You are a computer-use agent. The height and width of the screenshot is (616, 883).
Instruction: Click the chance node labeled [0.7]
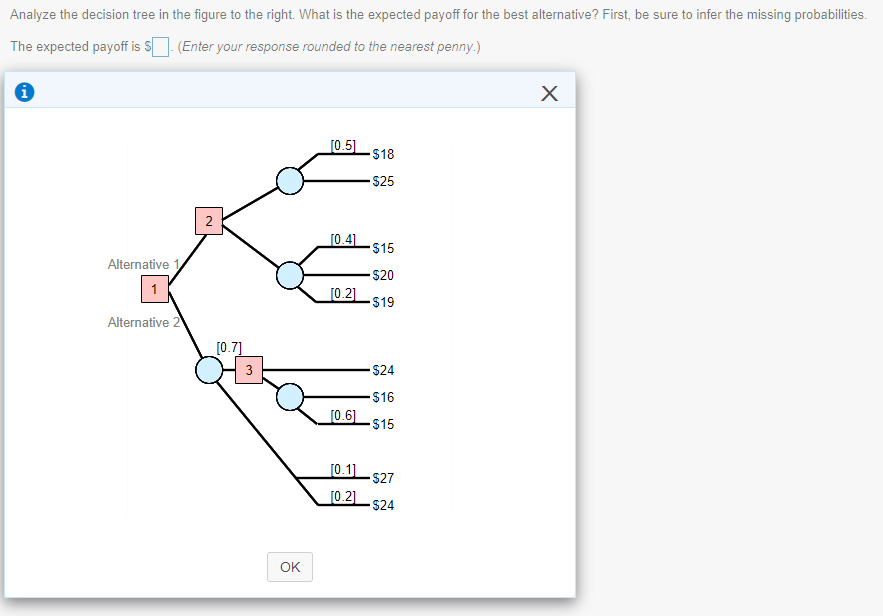[208, 369]
